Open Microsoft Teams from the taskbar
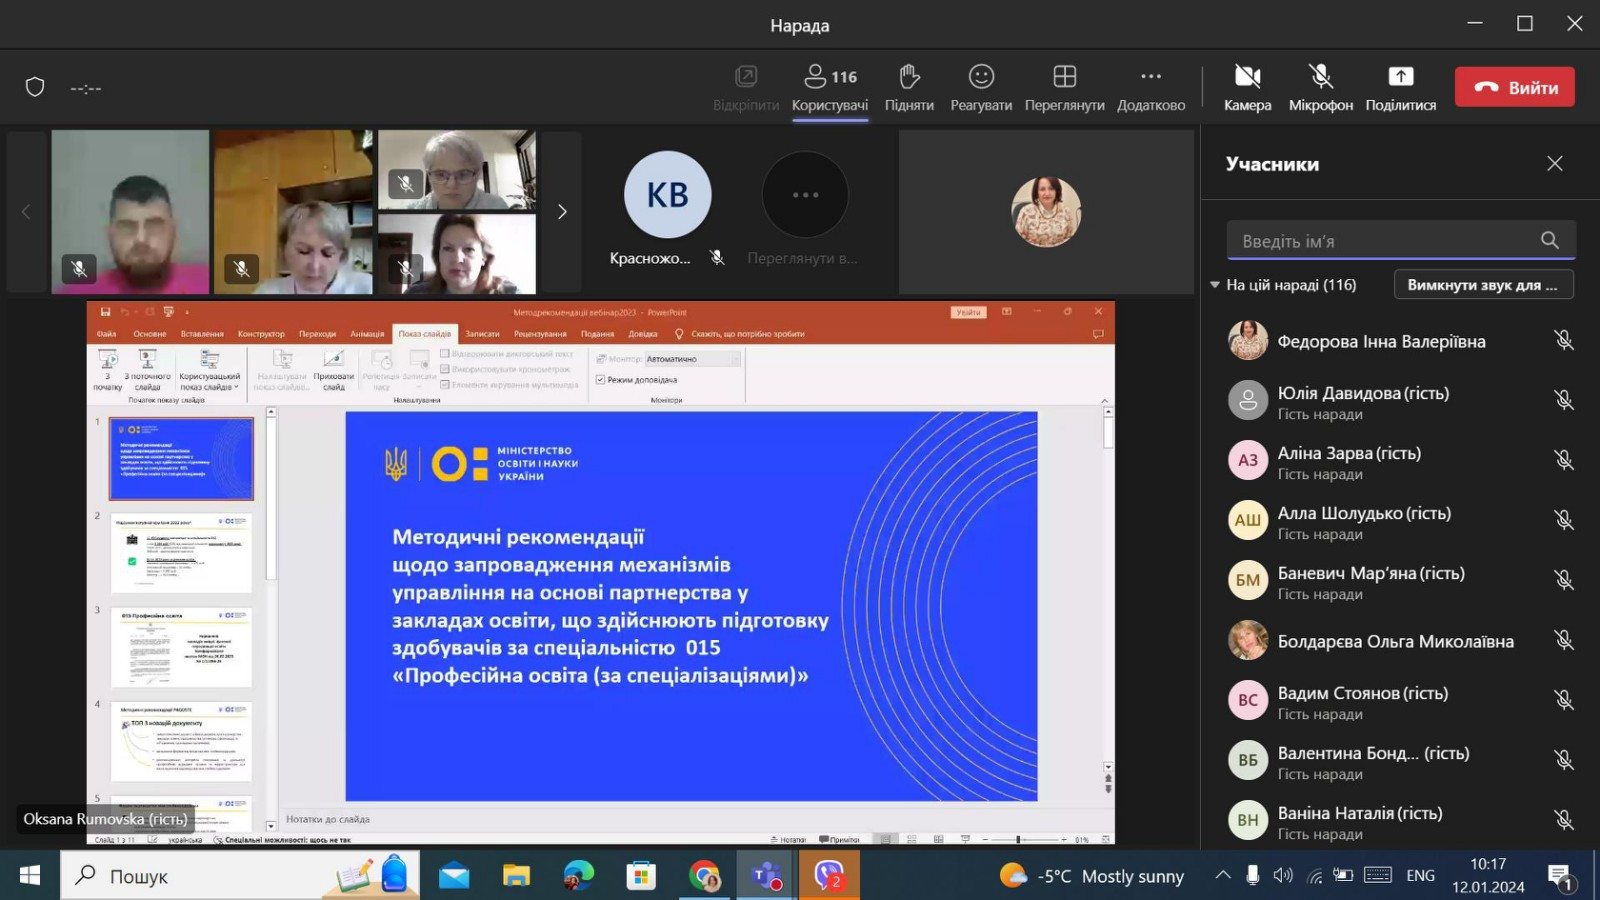Screen dimensions: 1600x900 (x=767, y=876)
